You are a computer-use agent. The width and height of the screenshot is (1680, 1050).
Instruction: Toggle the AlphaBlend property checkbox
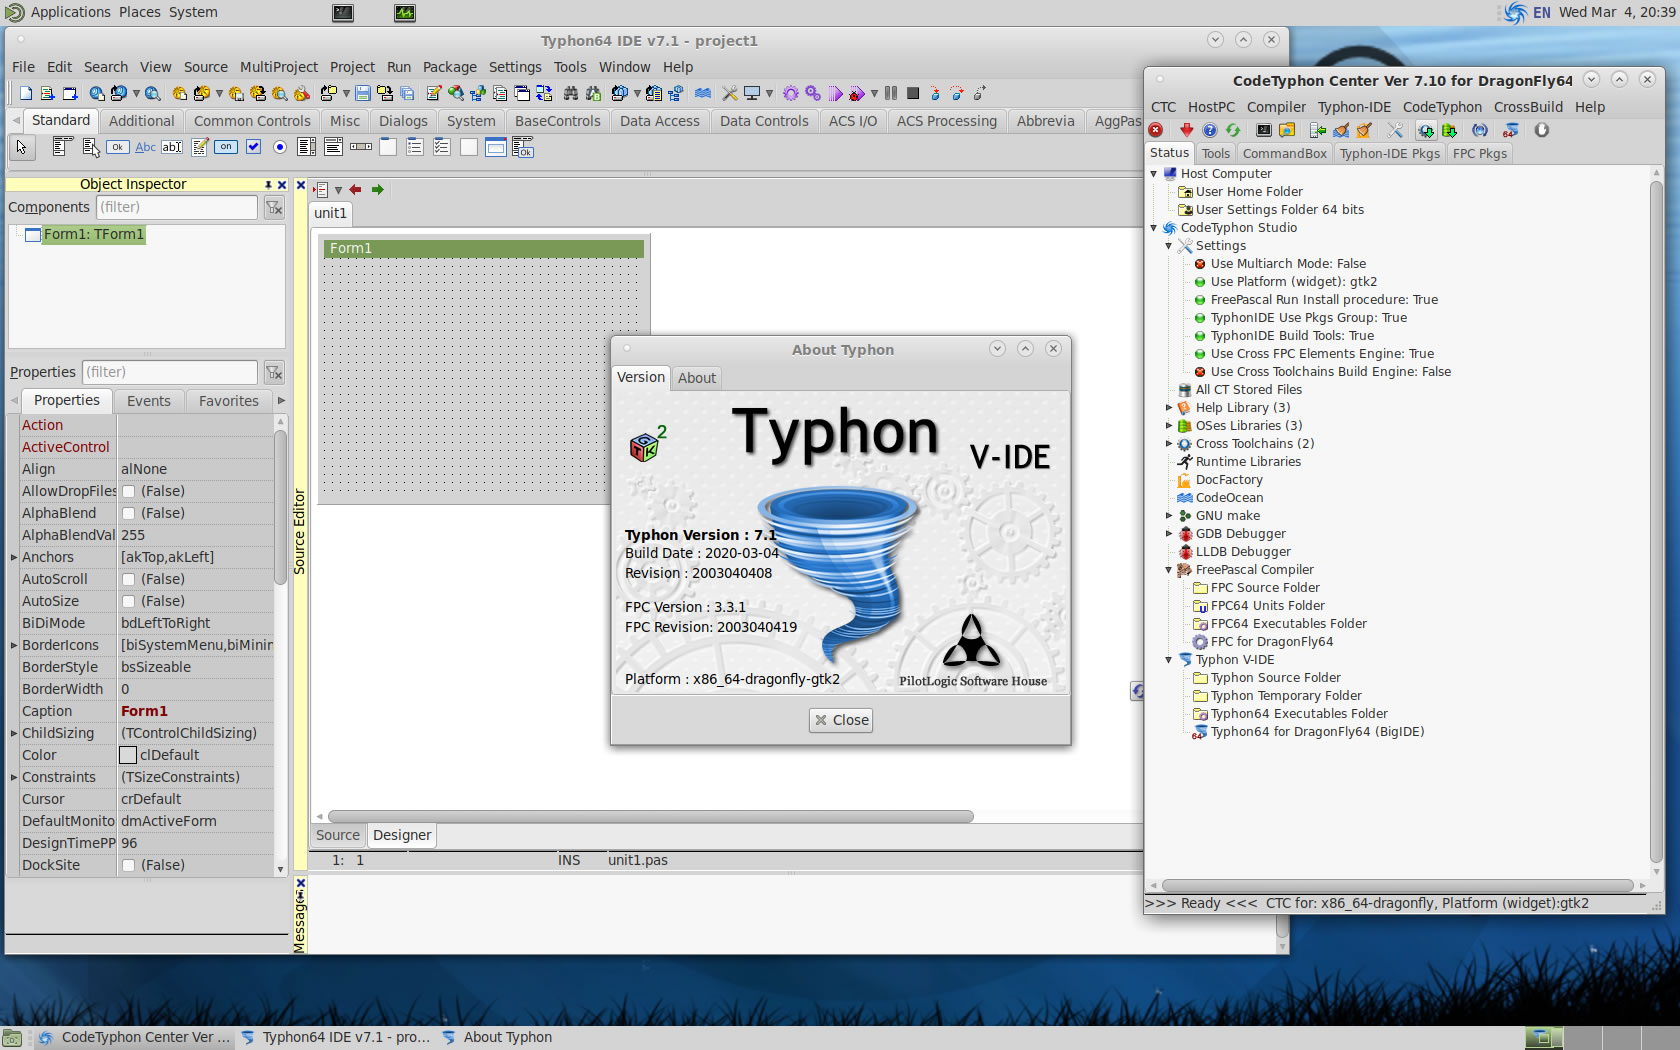click(x=128, y=513)
